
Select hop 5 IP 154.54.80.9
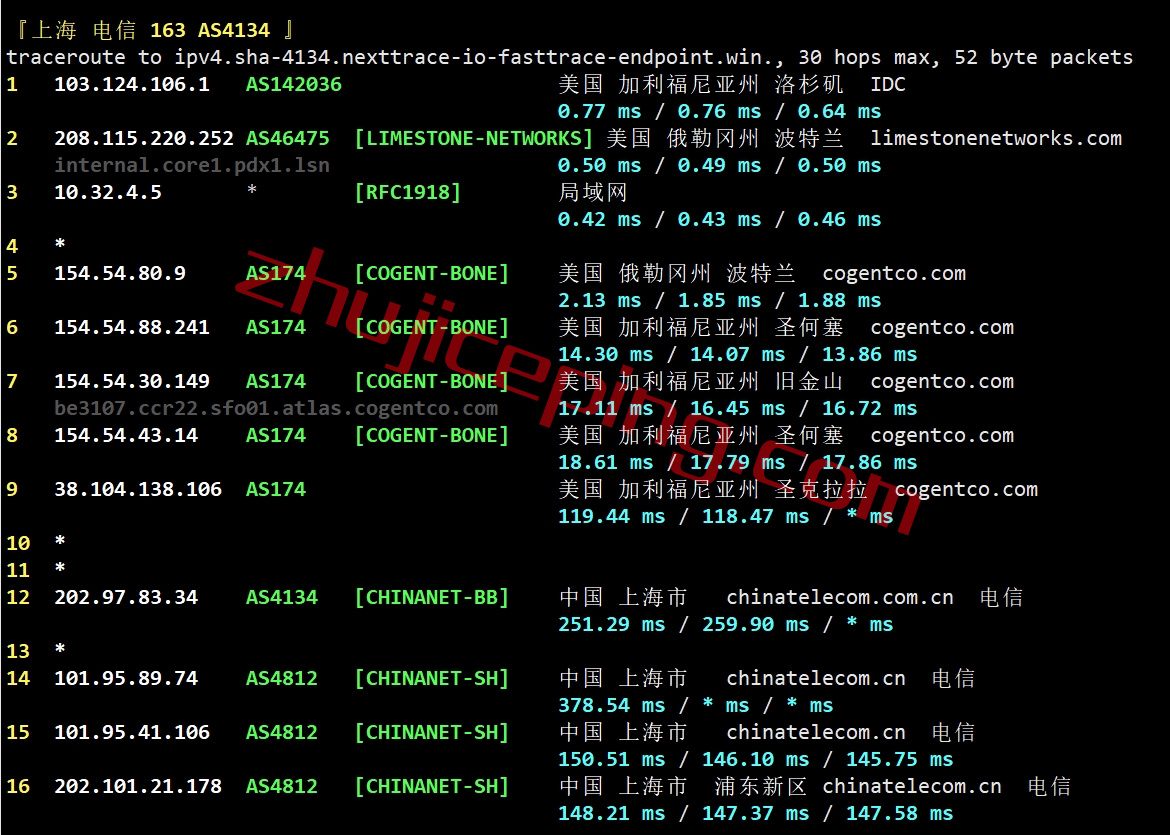(120, 273)
